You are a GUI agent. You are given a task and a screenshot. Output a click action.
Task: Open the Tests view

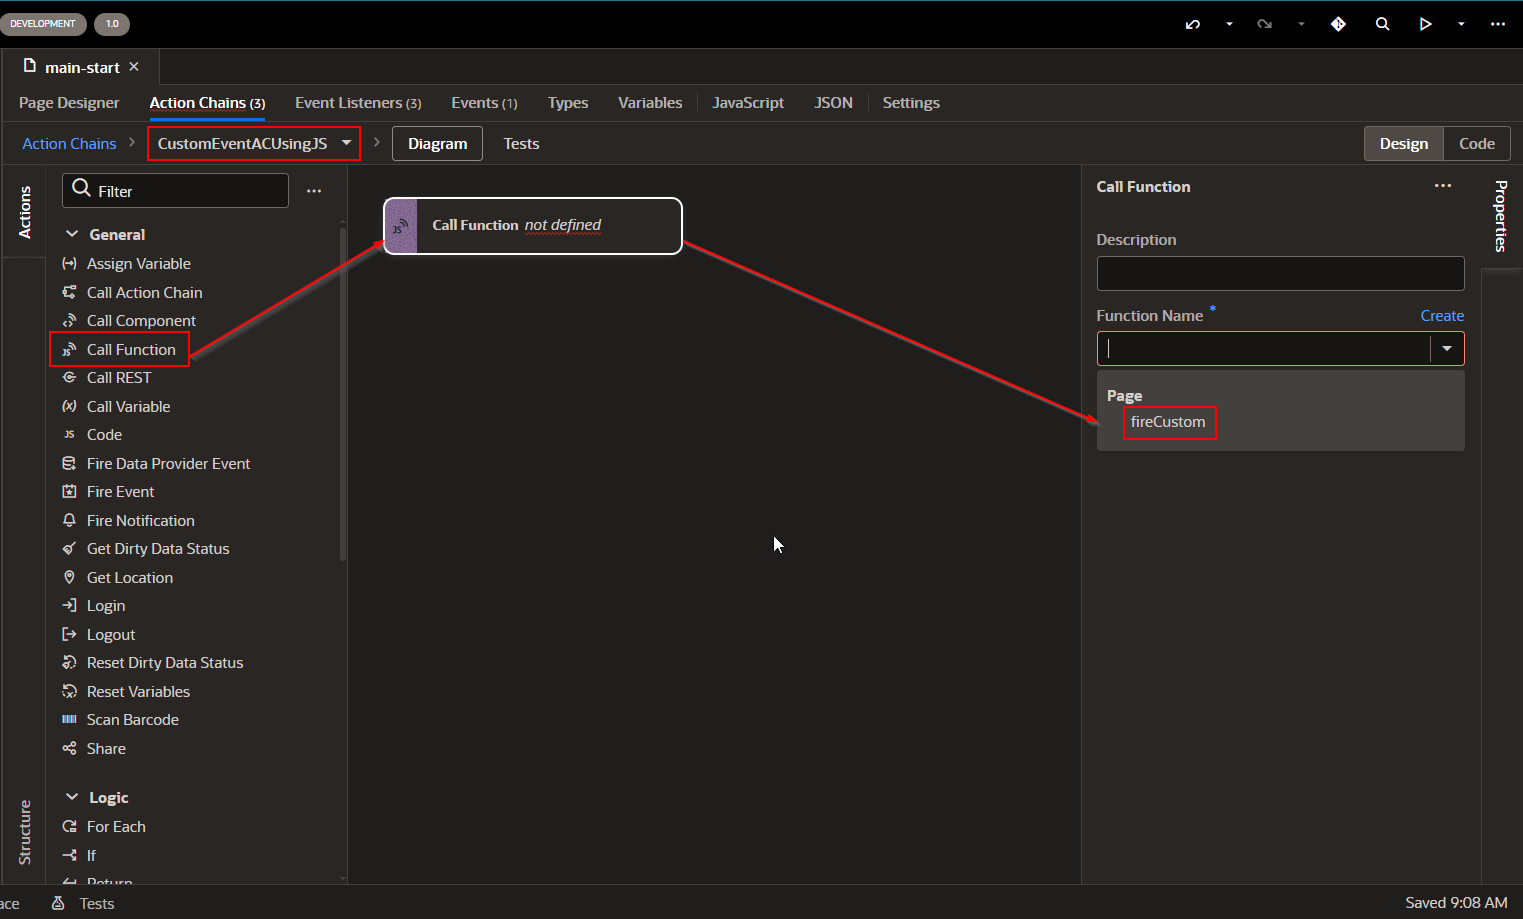click(x=521, y=144)
